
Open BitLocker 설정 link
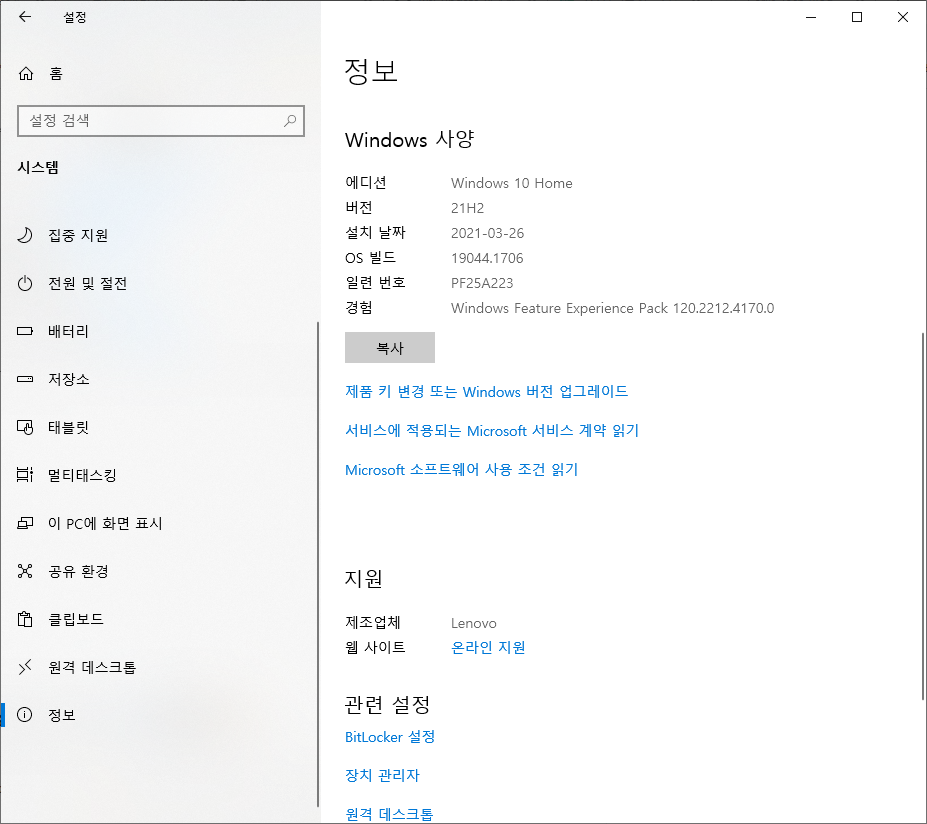click(390, 737)
